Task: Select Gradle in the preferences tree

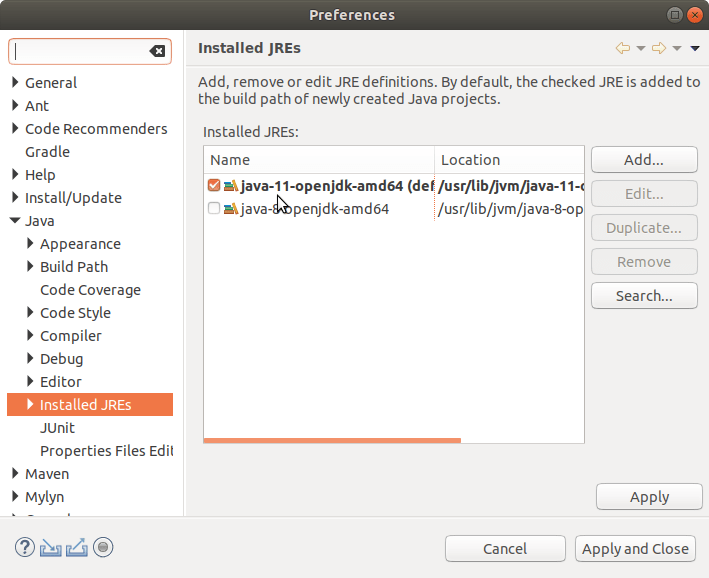Action: coord(47,152)
